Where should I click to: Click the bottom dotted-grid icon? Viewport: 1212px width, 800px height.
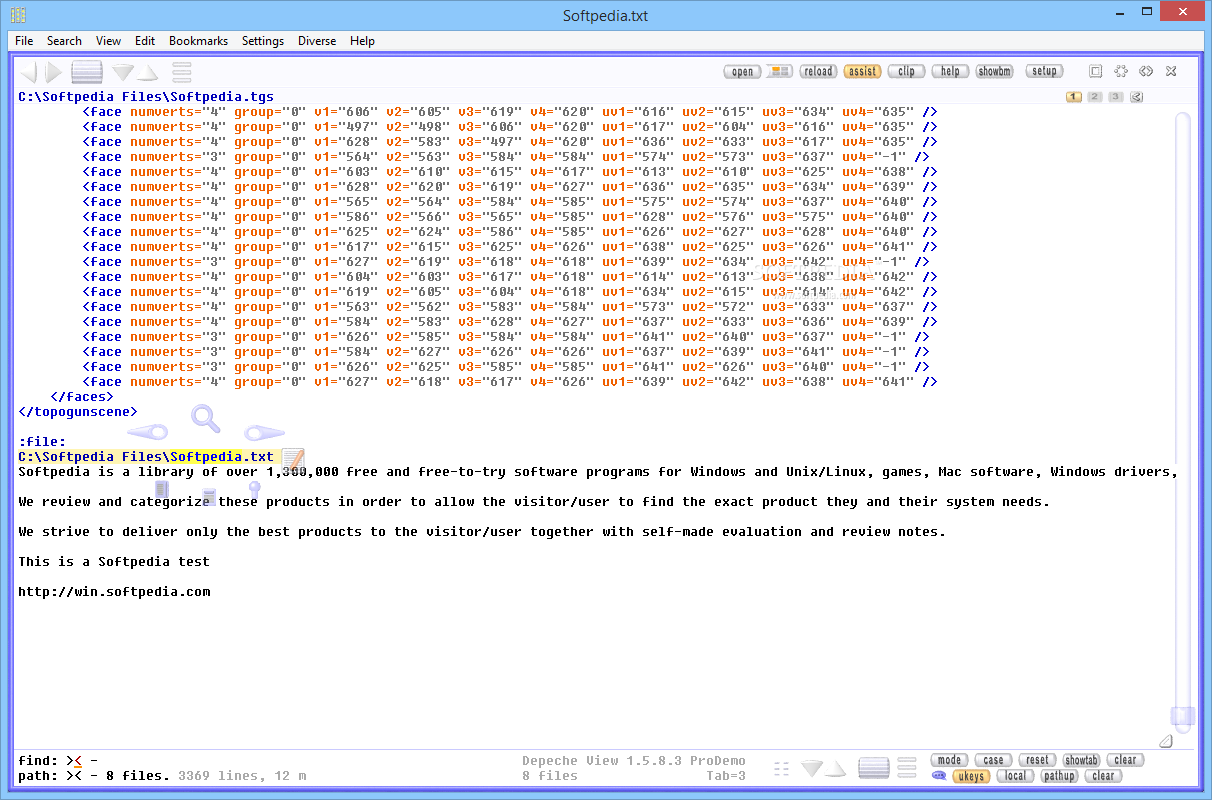point(781,768)
